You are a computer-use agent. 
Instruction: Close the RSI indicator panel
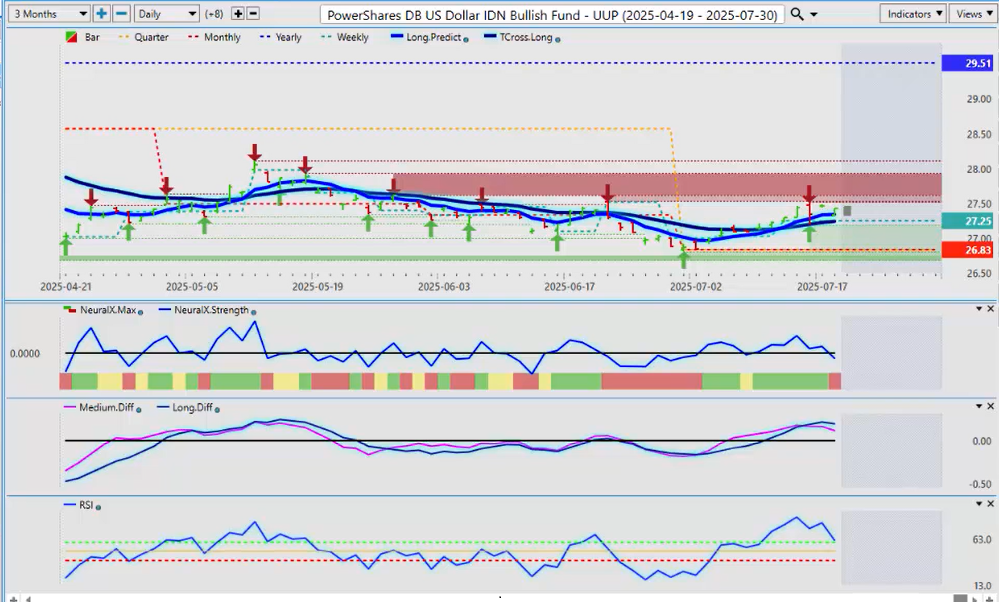990,503
